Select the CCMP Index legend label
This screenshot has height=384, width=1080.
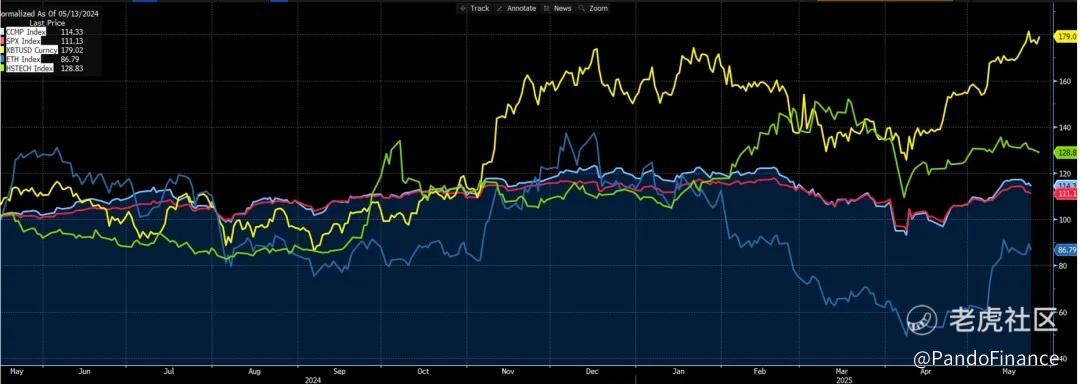(x=25, y=32)
